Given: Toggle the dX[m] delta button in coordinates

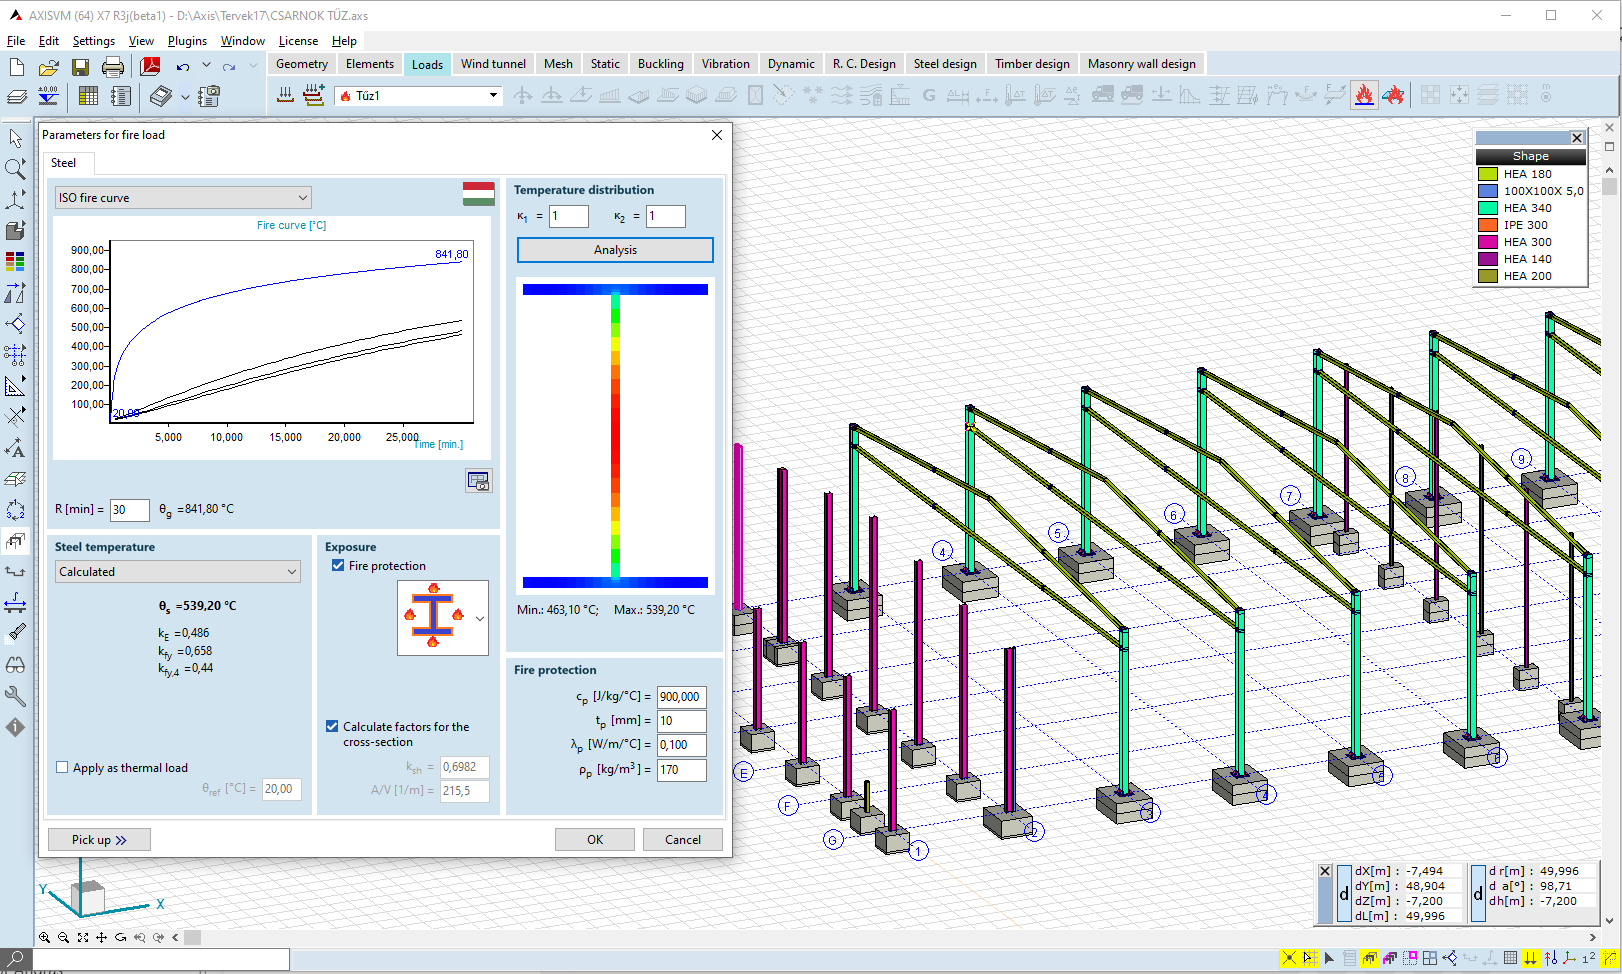Looking at the screenshot, I should [1344, 894].
